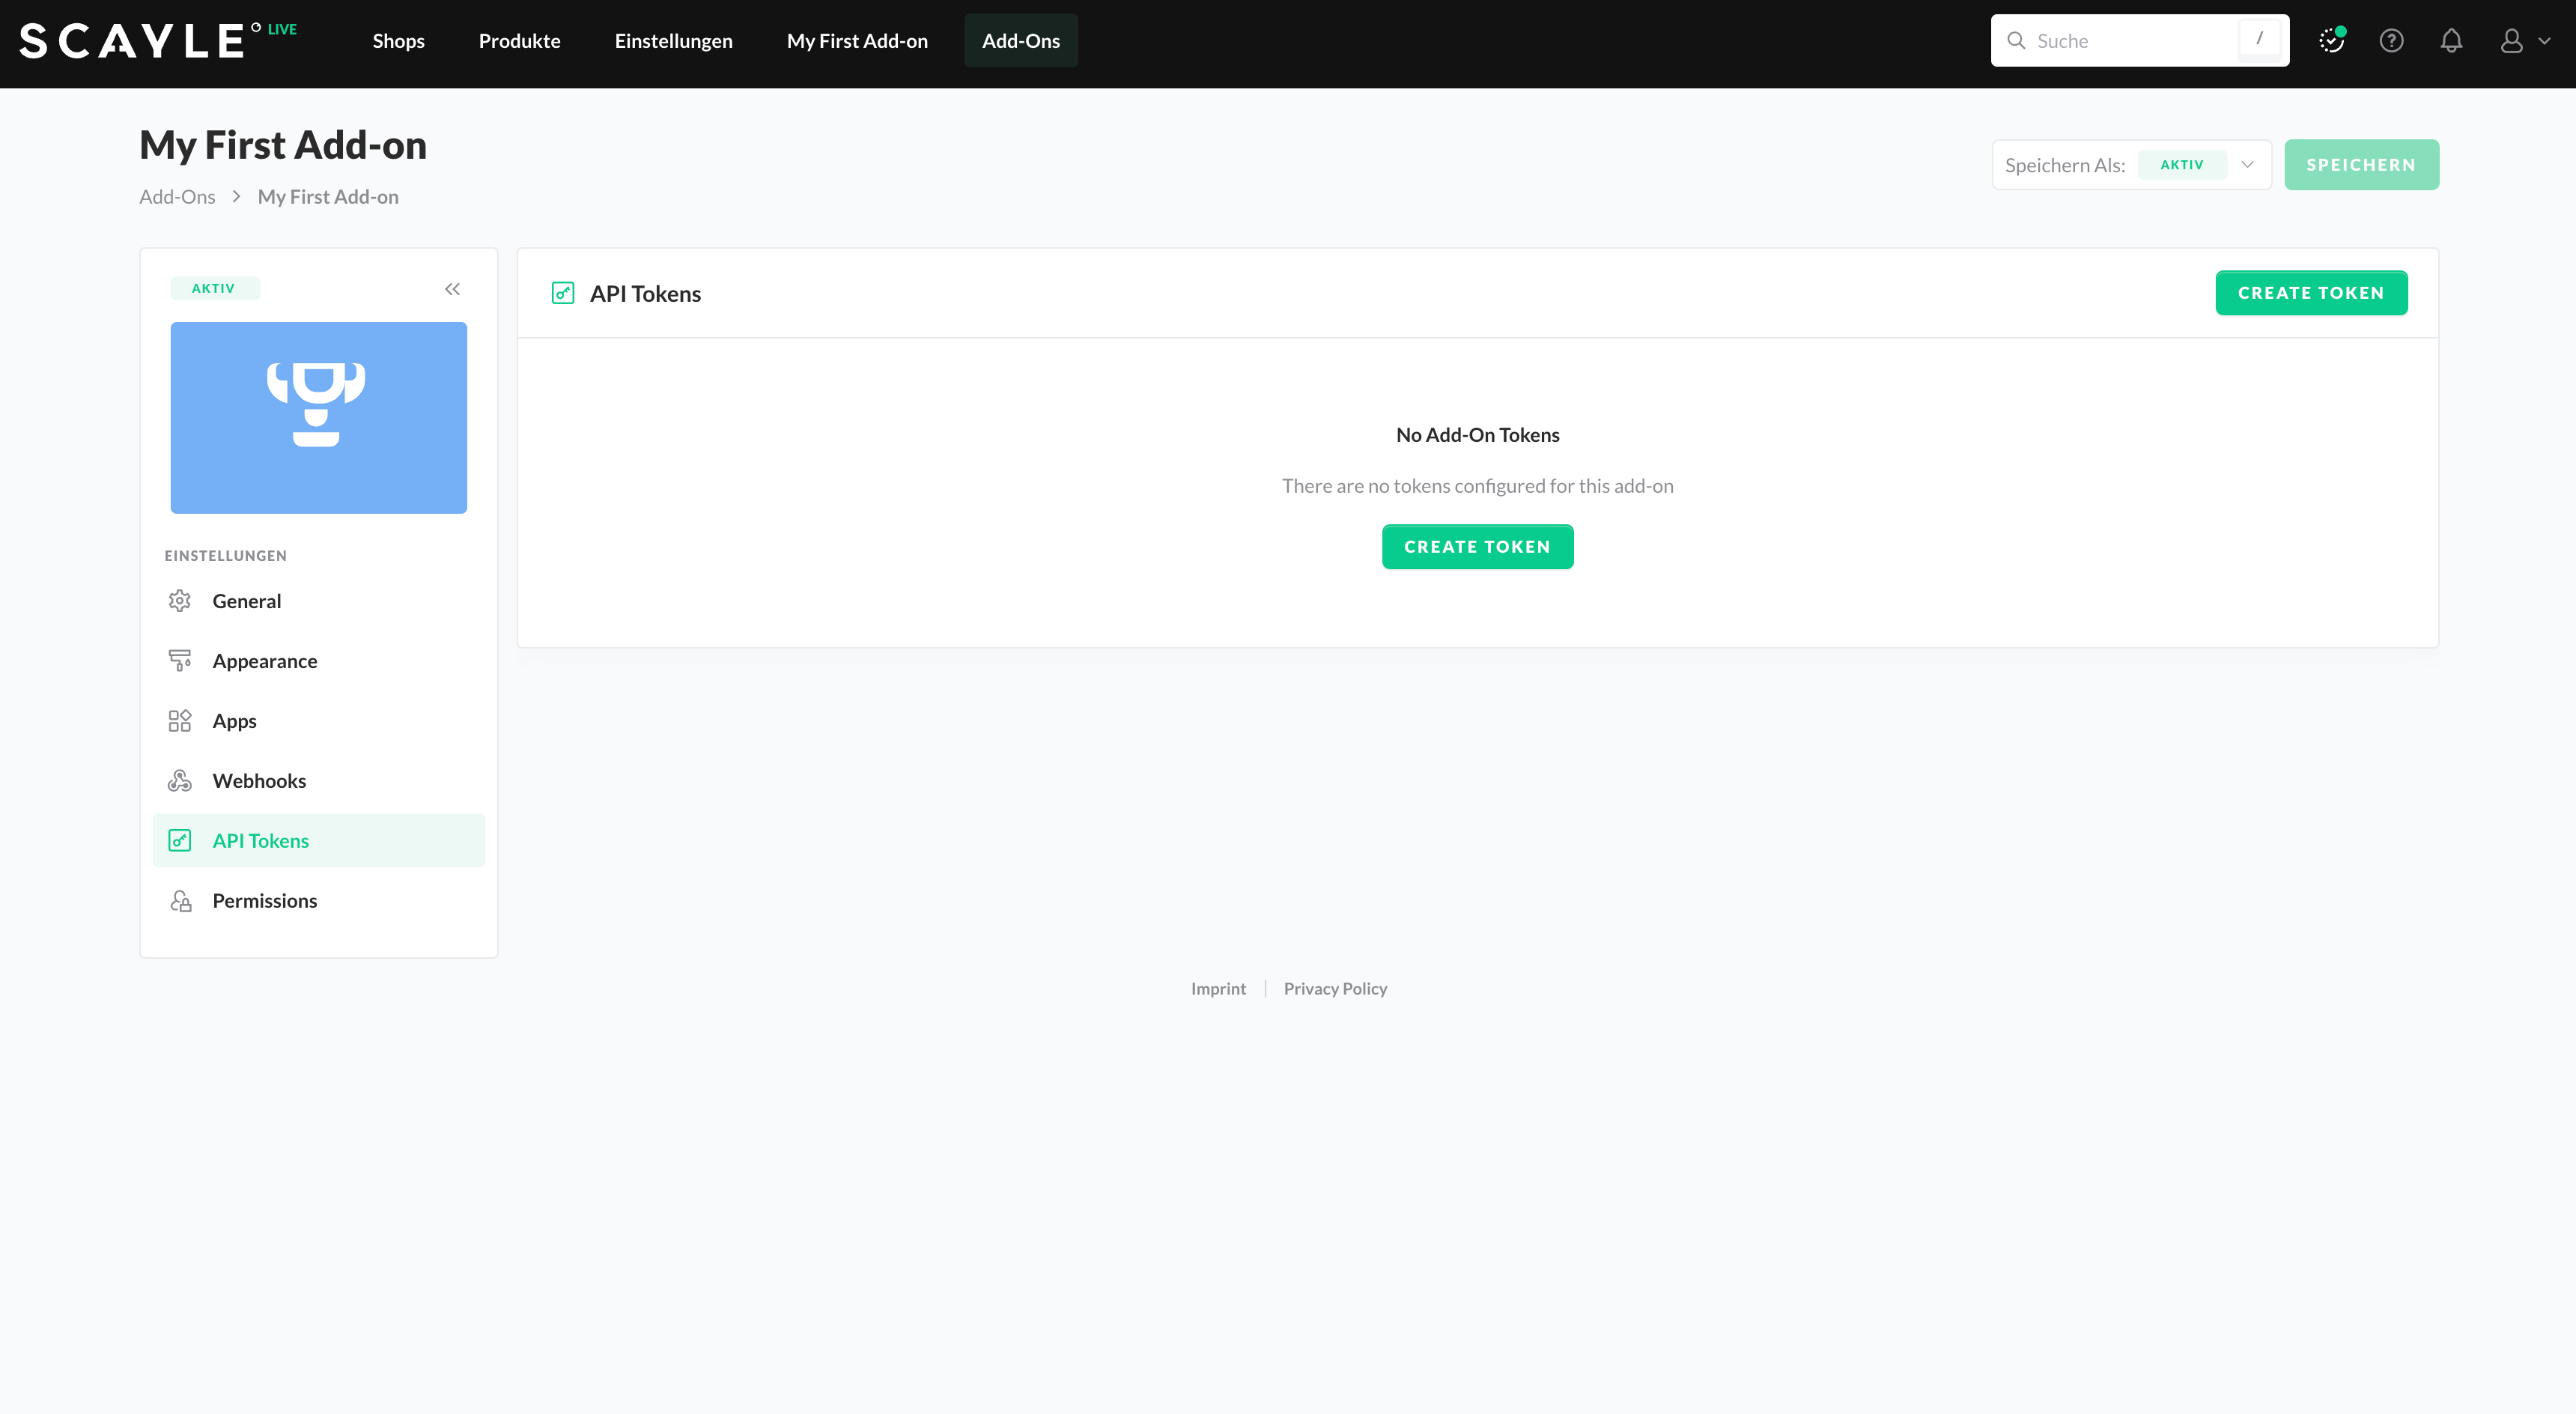Viewport: 2576px width, 1414px height.
Task: Click the Webhooks icon in sidebar
Action: [x=179, y=781]
